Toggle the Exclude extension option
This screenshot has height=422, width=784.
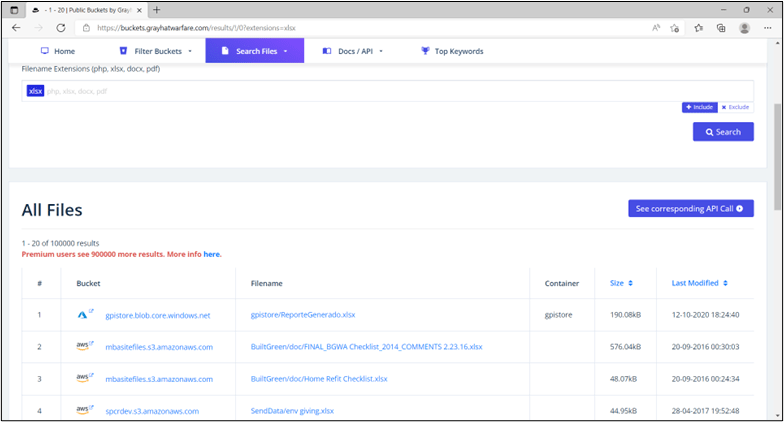(735, 107)
